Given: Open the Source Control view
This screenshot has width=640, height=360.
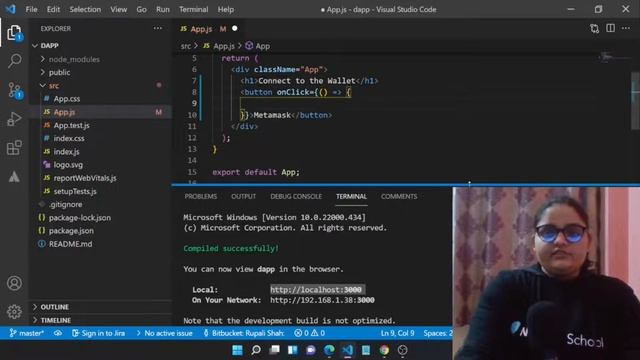Looking at the screenshot, I should 15,90.
